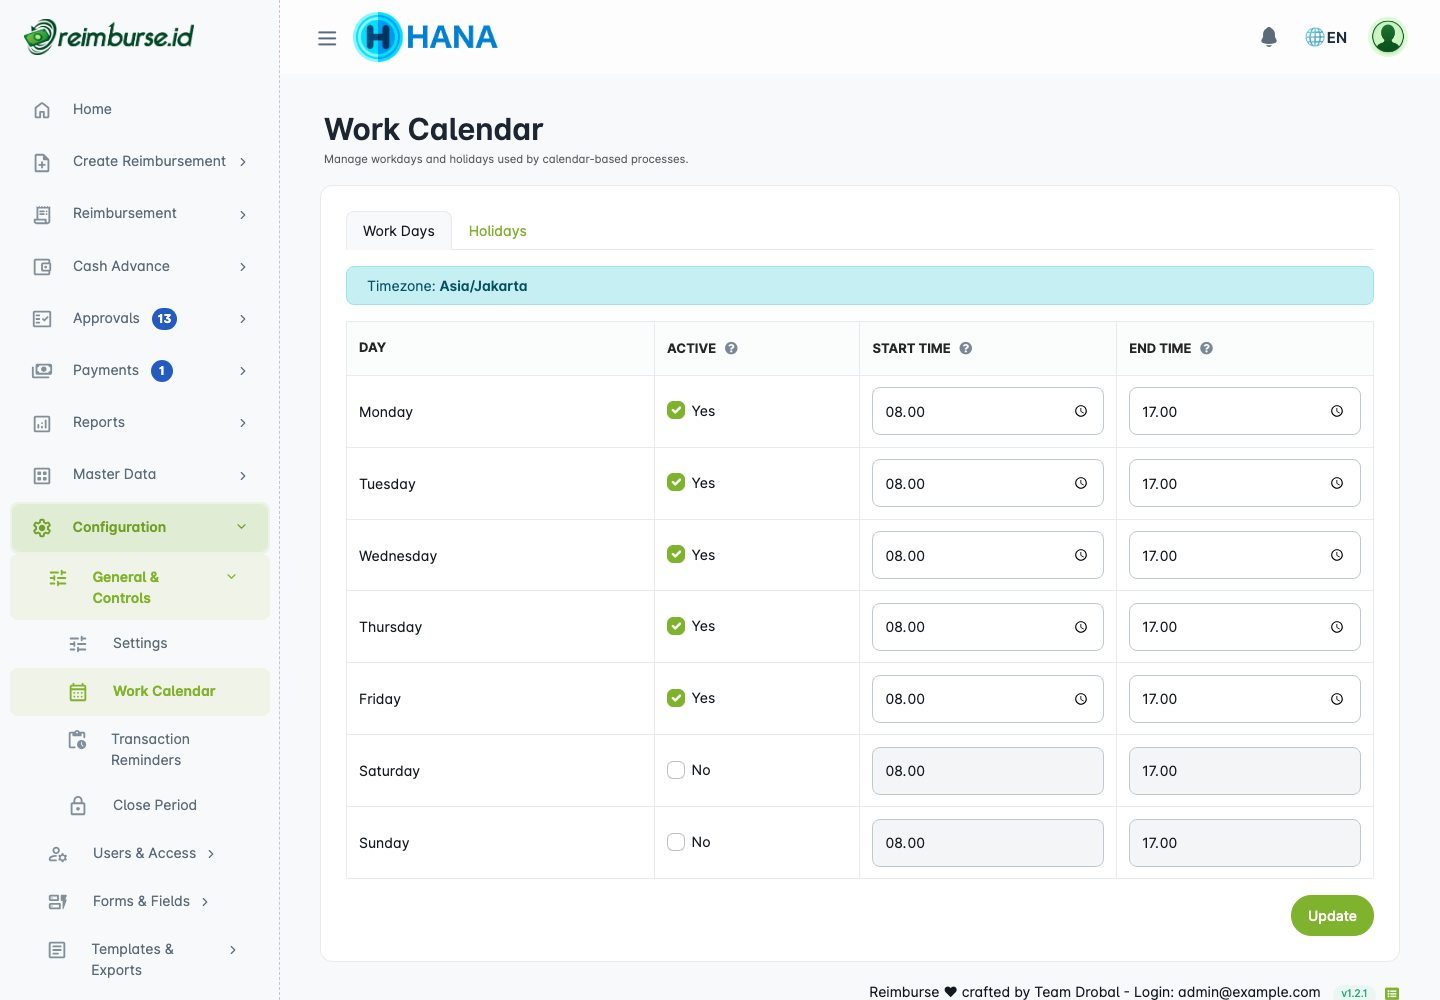Click the Configuration gear icon
This screenshot has height=1000, width=1440.
click(x=42, y=528)
